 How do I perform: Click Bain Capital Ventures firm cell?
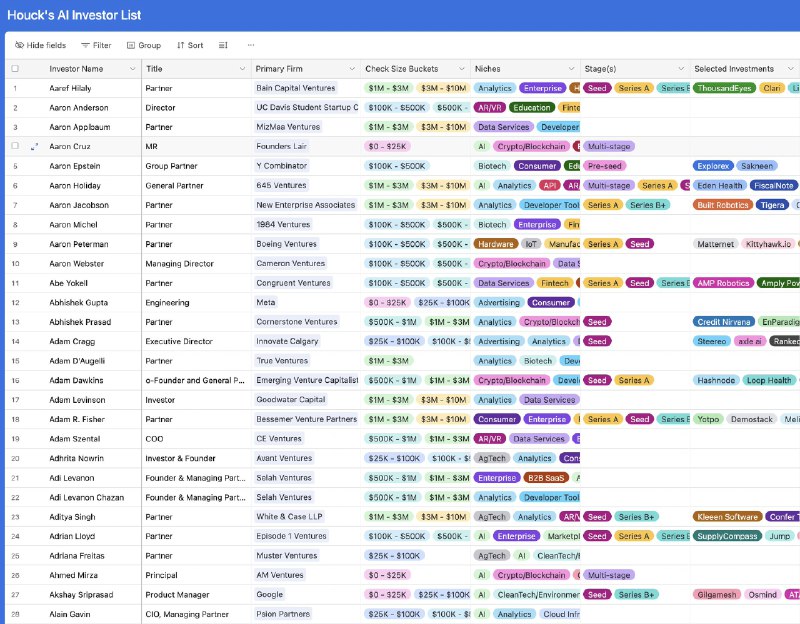pos(296,88)
